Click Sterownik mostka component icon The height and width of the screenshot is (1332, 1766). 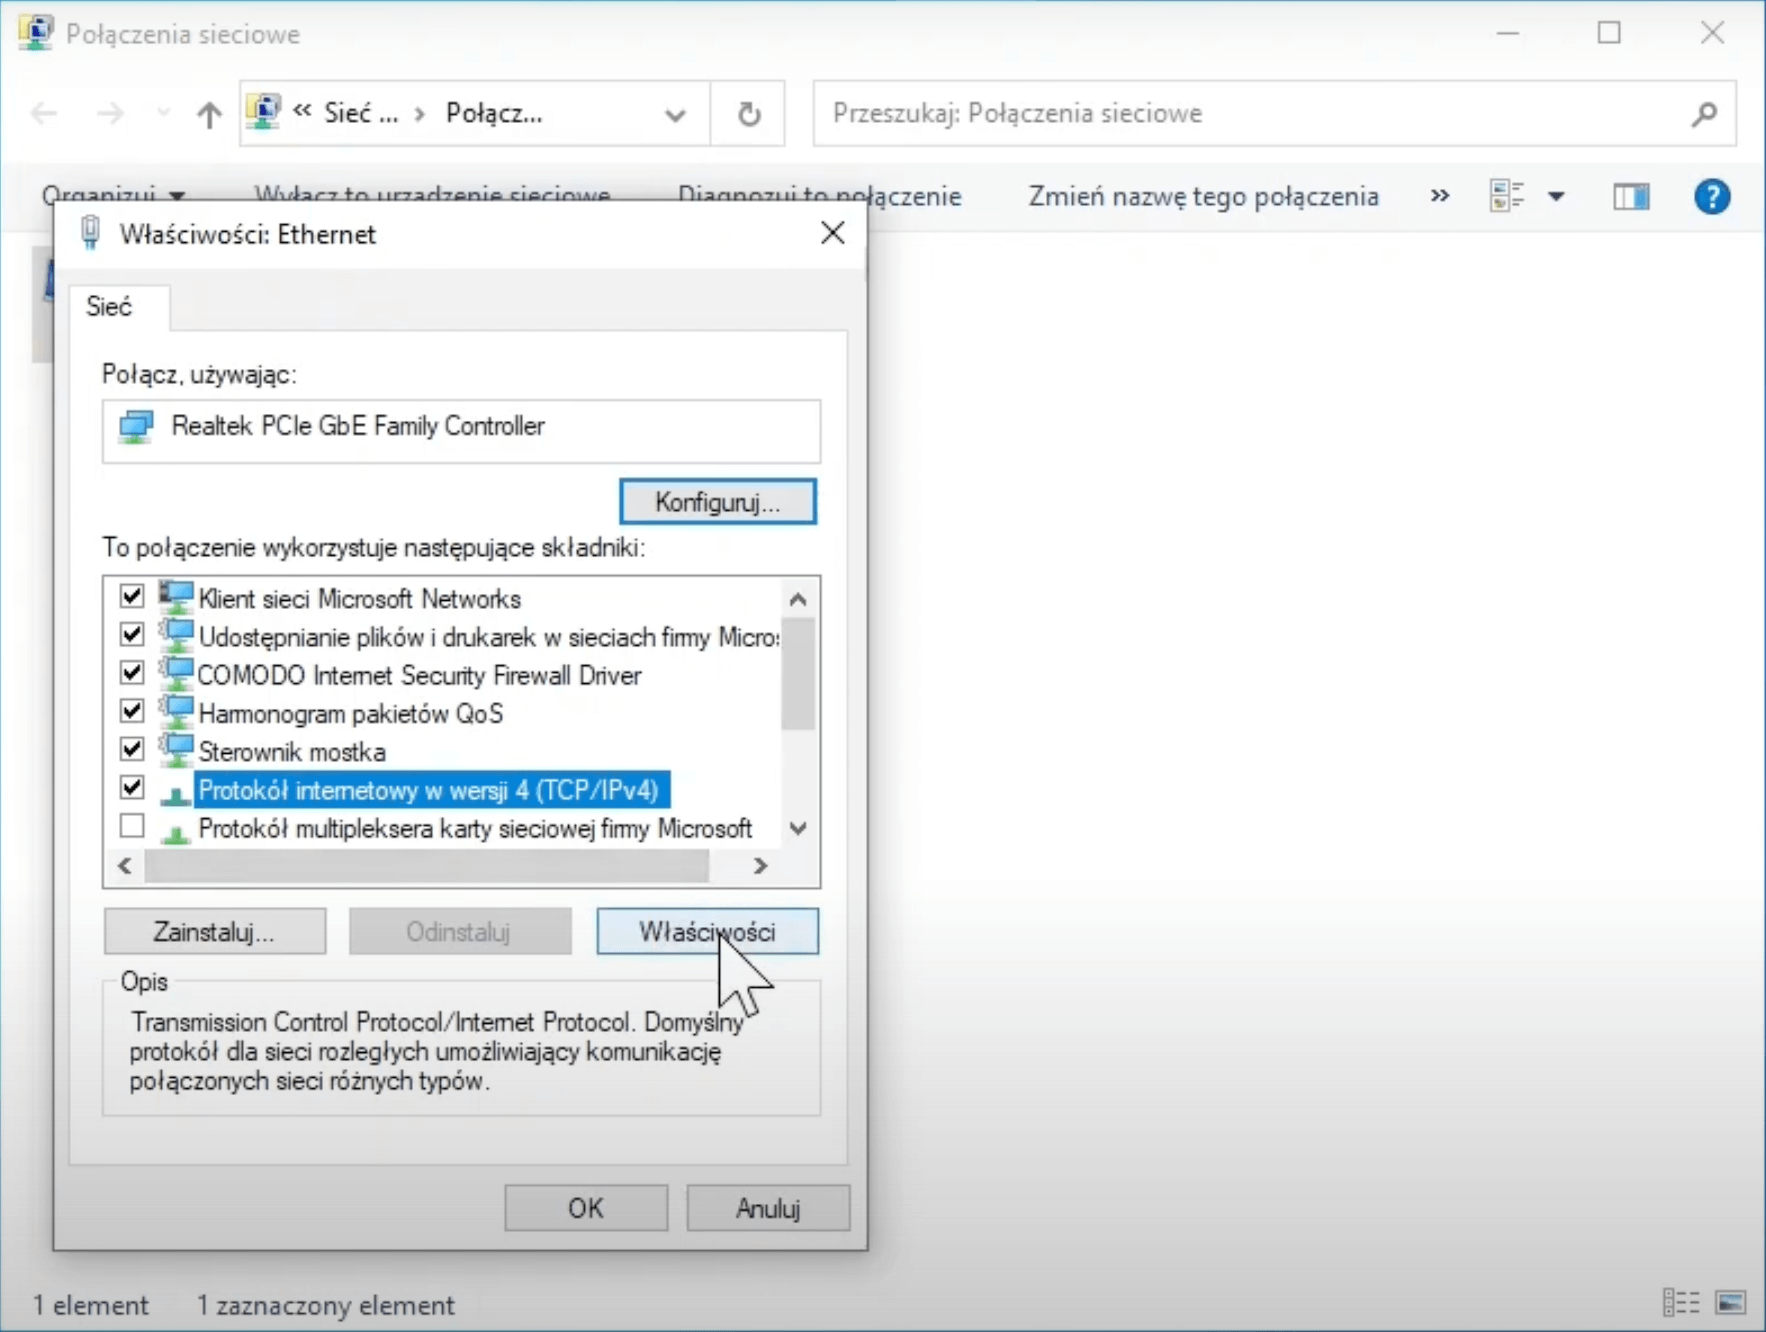coord(176,750)
